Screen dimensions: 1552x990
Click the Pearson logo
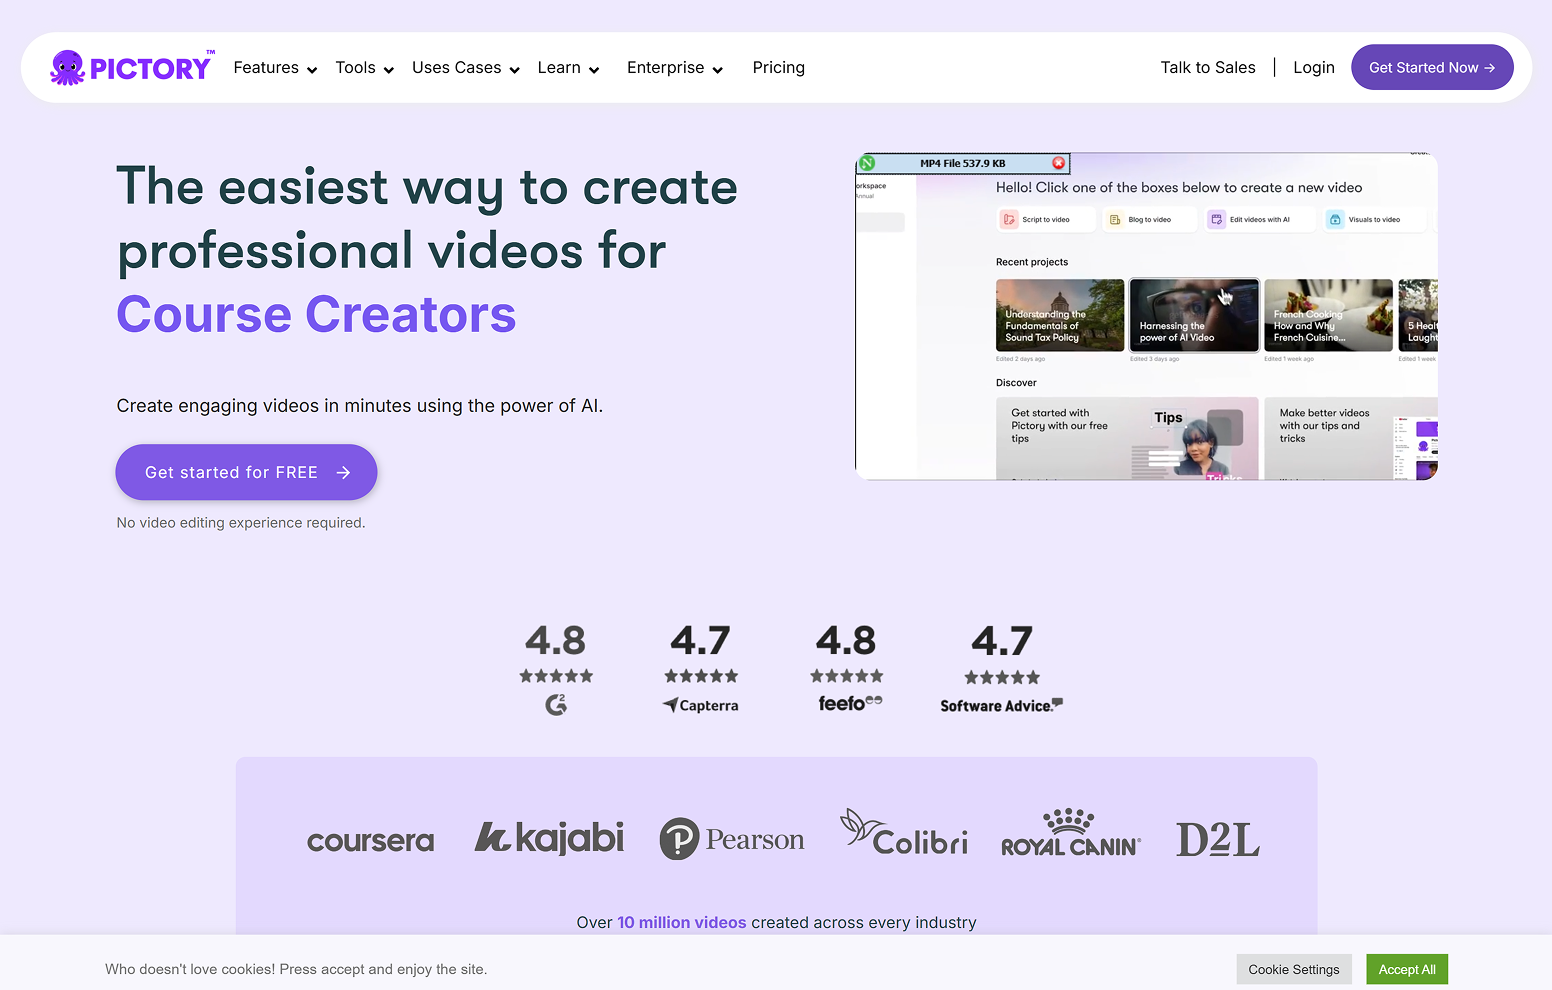pos(732,839)
